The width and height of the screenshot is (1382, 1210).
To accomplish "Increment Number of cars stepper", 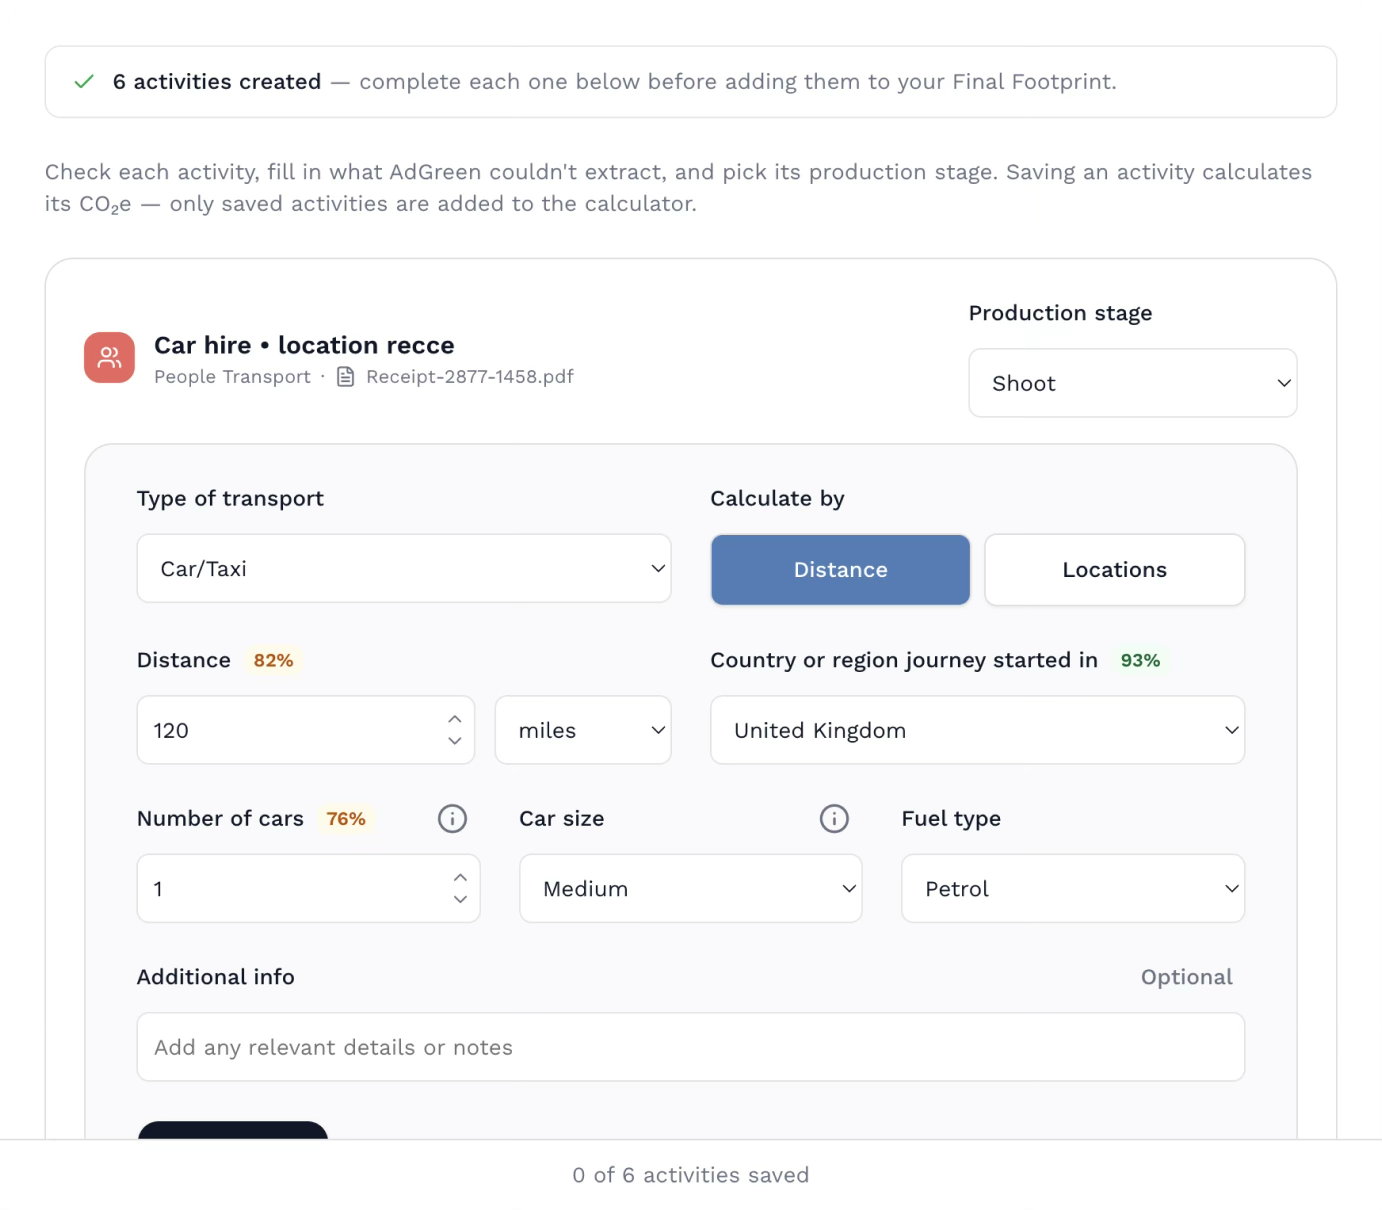I will point(460,877).
